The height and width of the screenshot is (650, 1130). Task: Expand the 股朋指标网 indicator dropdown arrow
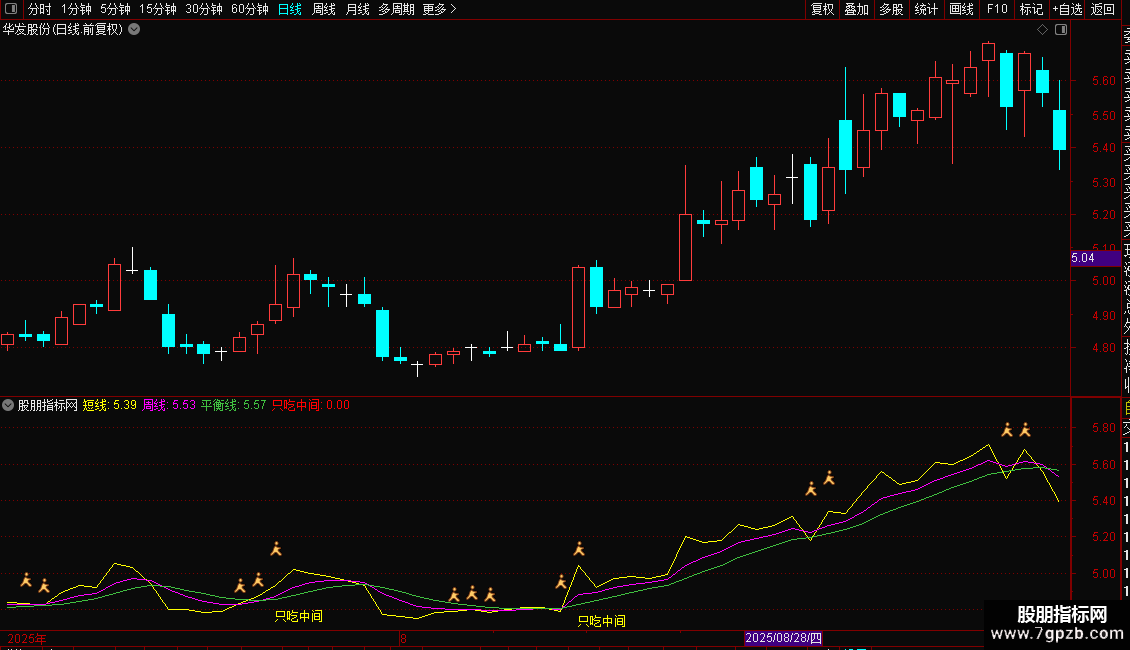tap(8, 405)
